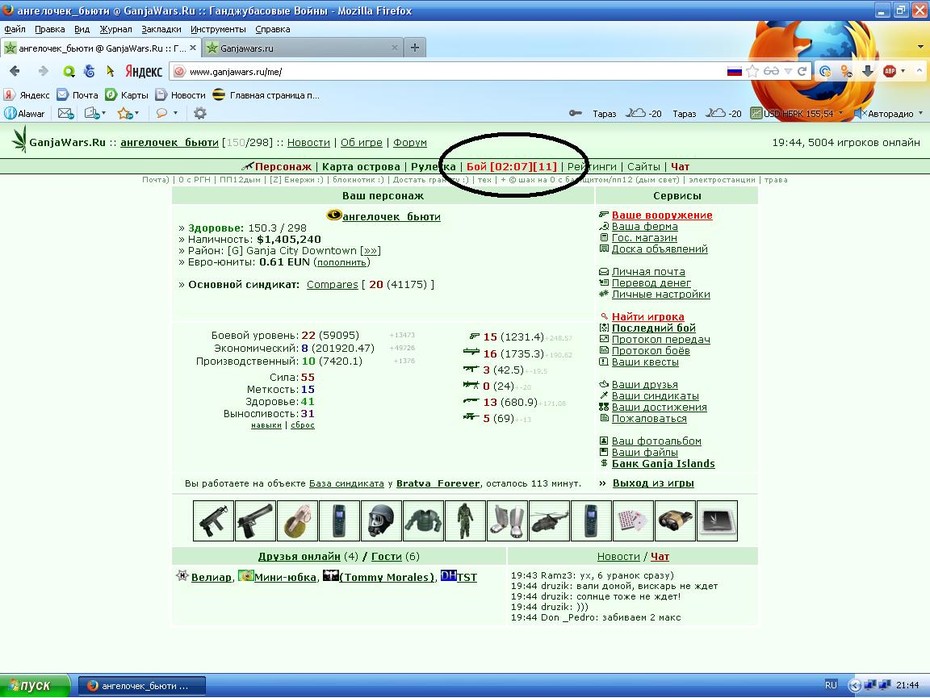
Task: Expand the star bookmarks dropdown in toolbar
Action: (x=137, y=113)
